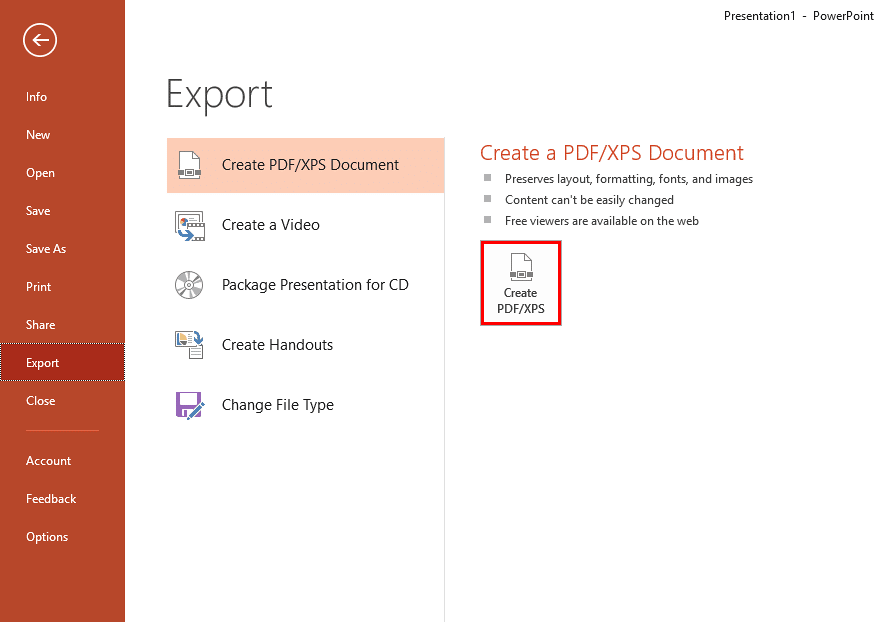
Task: Click the Create a Video icon
Action: (x=190, y=224)
